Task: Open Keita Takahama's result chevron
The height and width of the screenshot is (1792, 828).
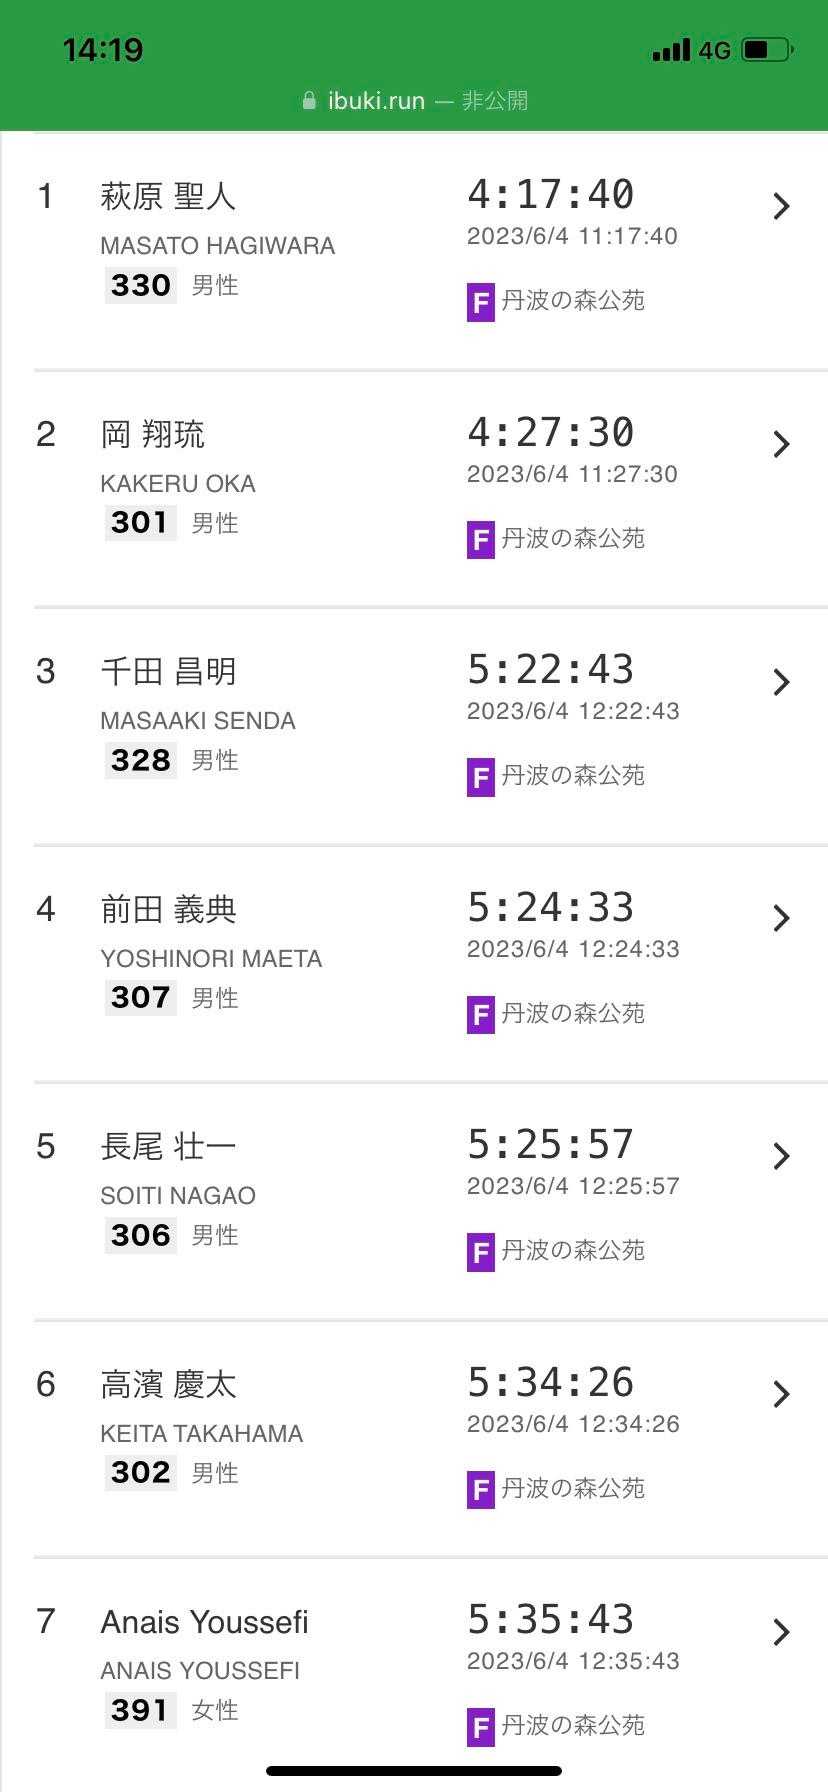Action: [782, 1394]
